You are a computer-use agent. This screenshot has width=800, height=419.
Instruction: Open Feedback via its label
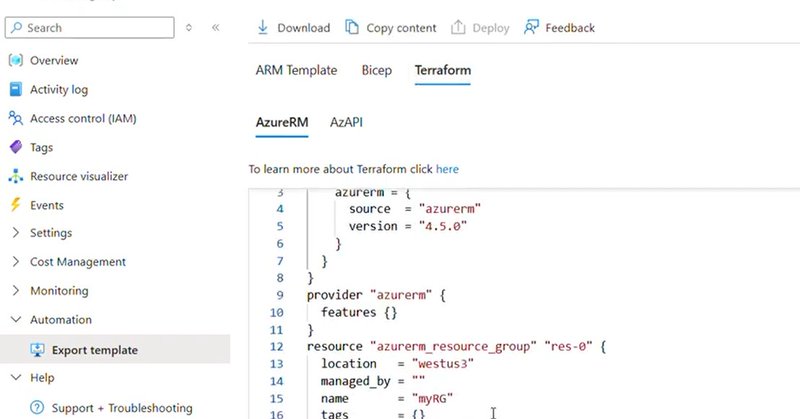(570, 28)
